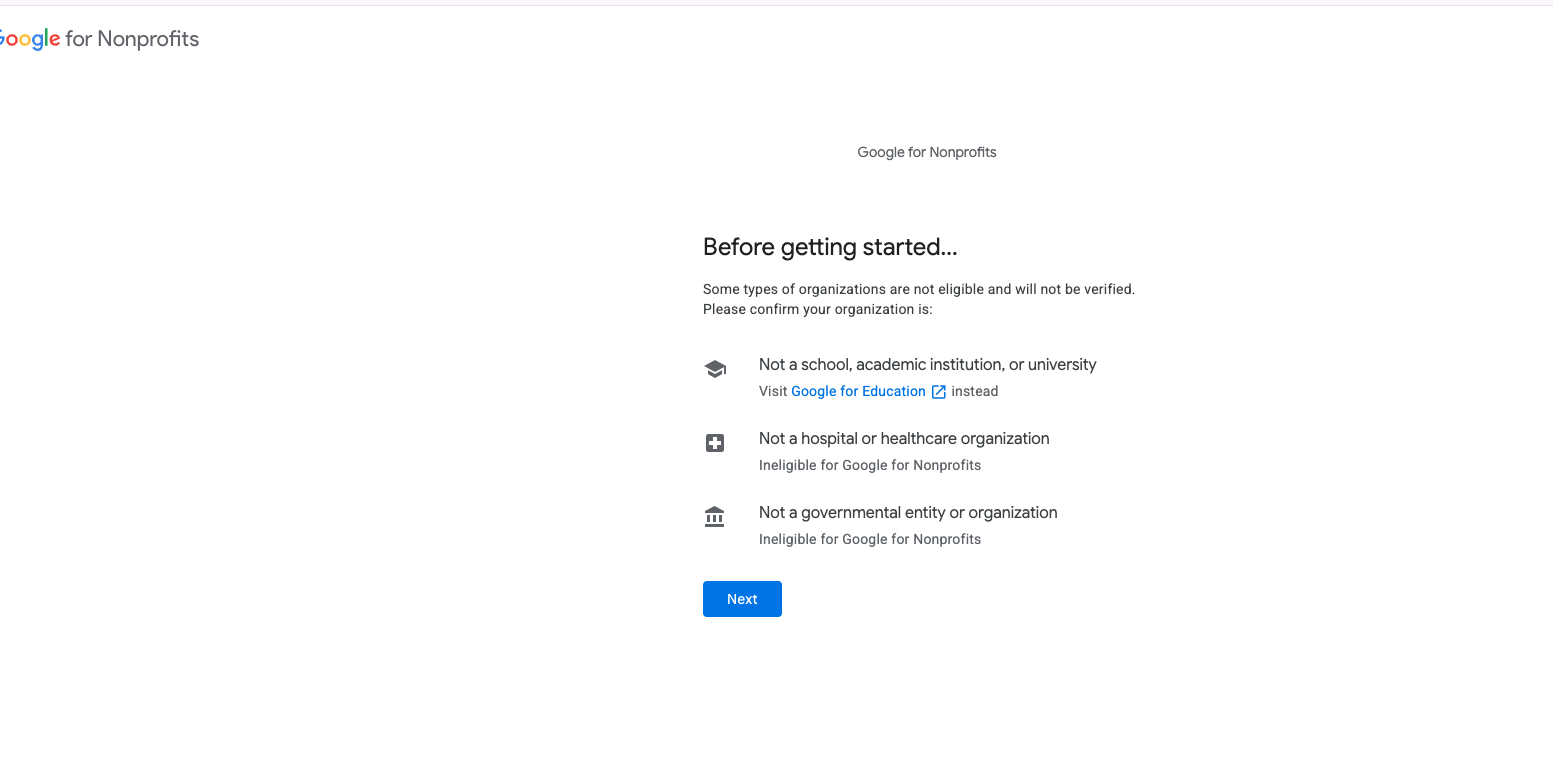Click the Google for Nonprofits logo in header

99,39
